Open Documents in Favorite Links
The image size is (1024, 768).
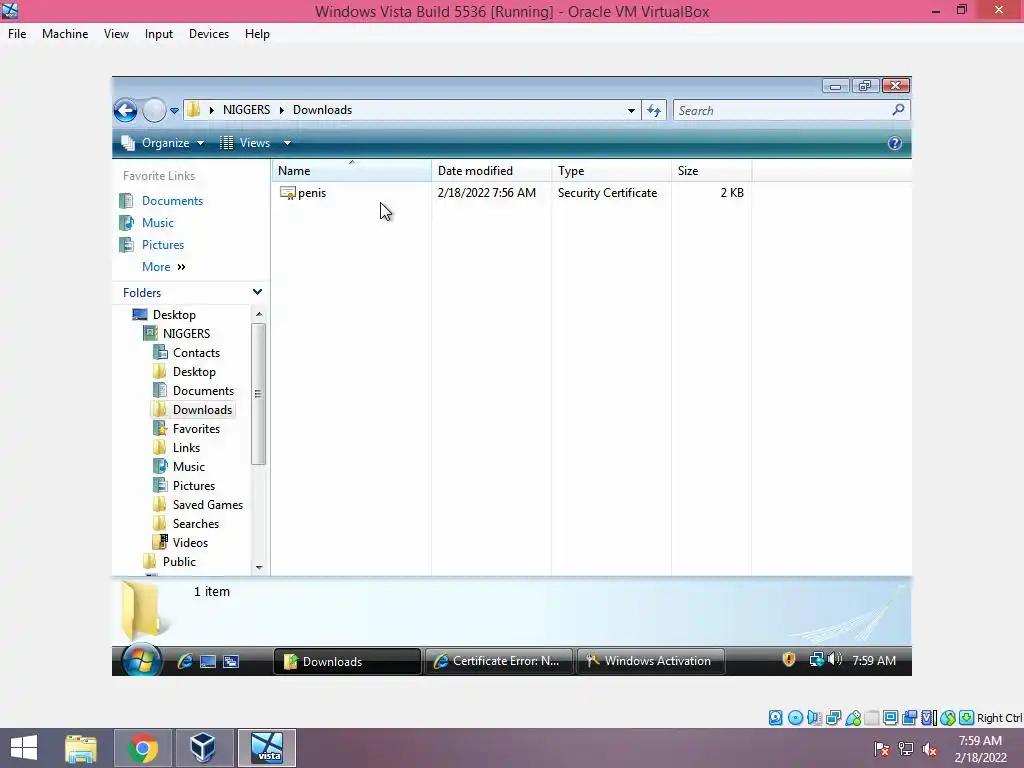[x=172, y=200]
